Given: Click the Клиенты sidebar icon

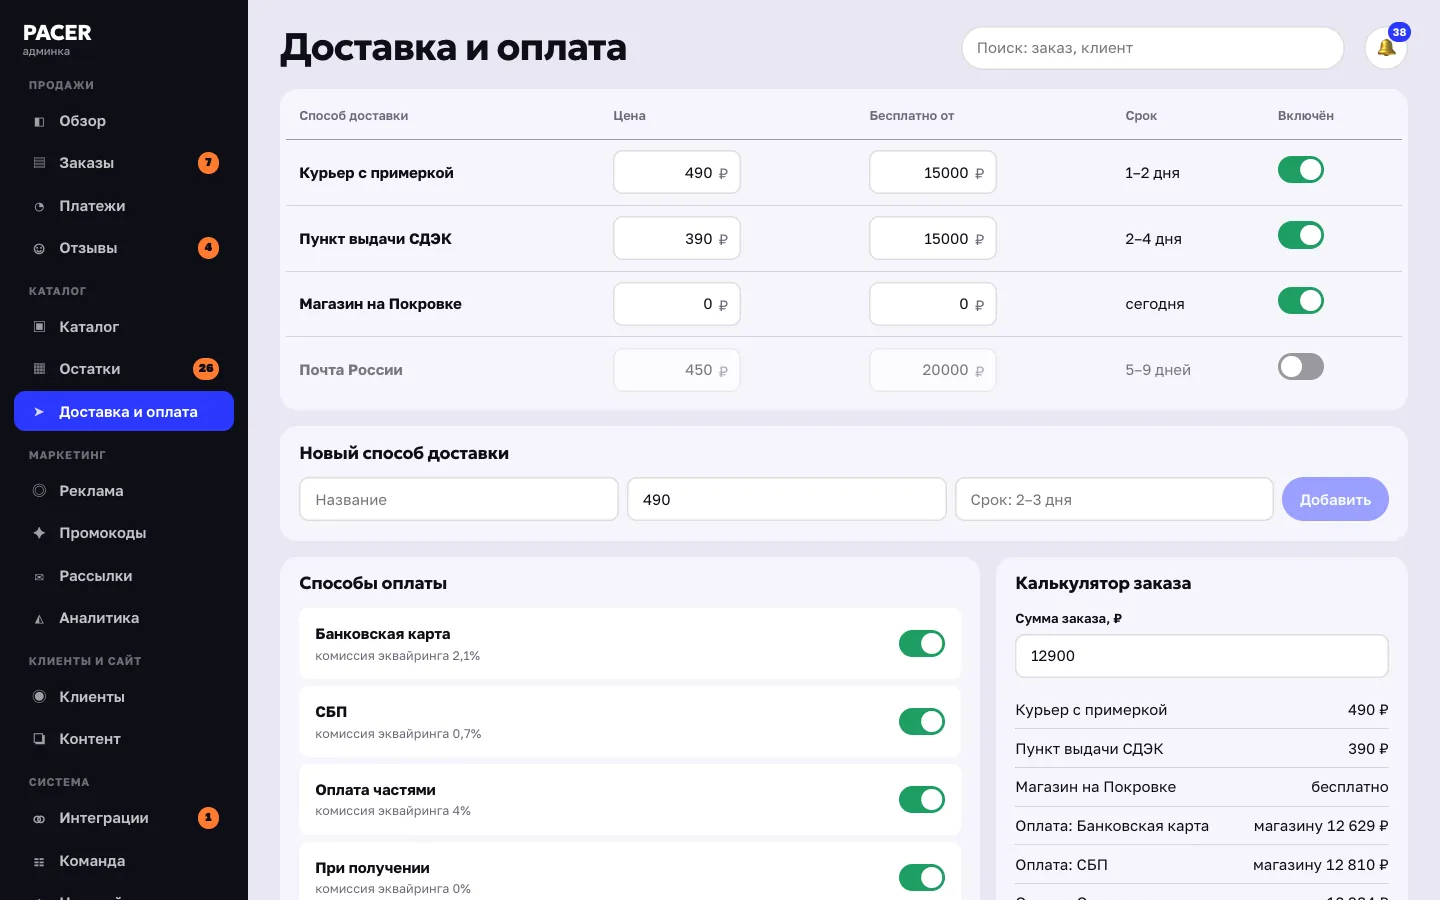Looking at the screenshot, I should 39,697.
